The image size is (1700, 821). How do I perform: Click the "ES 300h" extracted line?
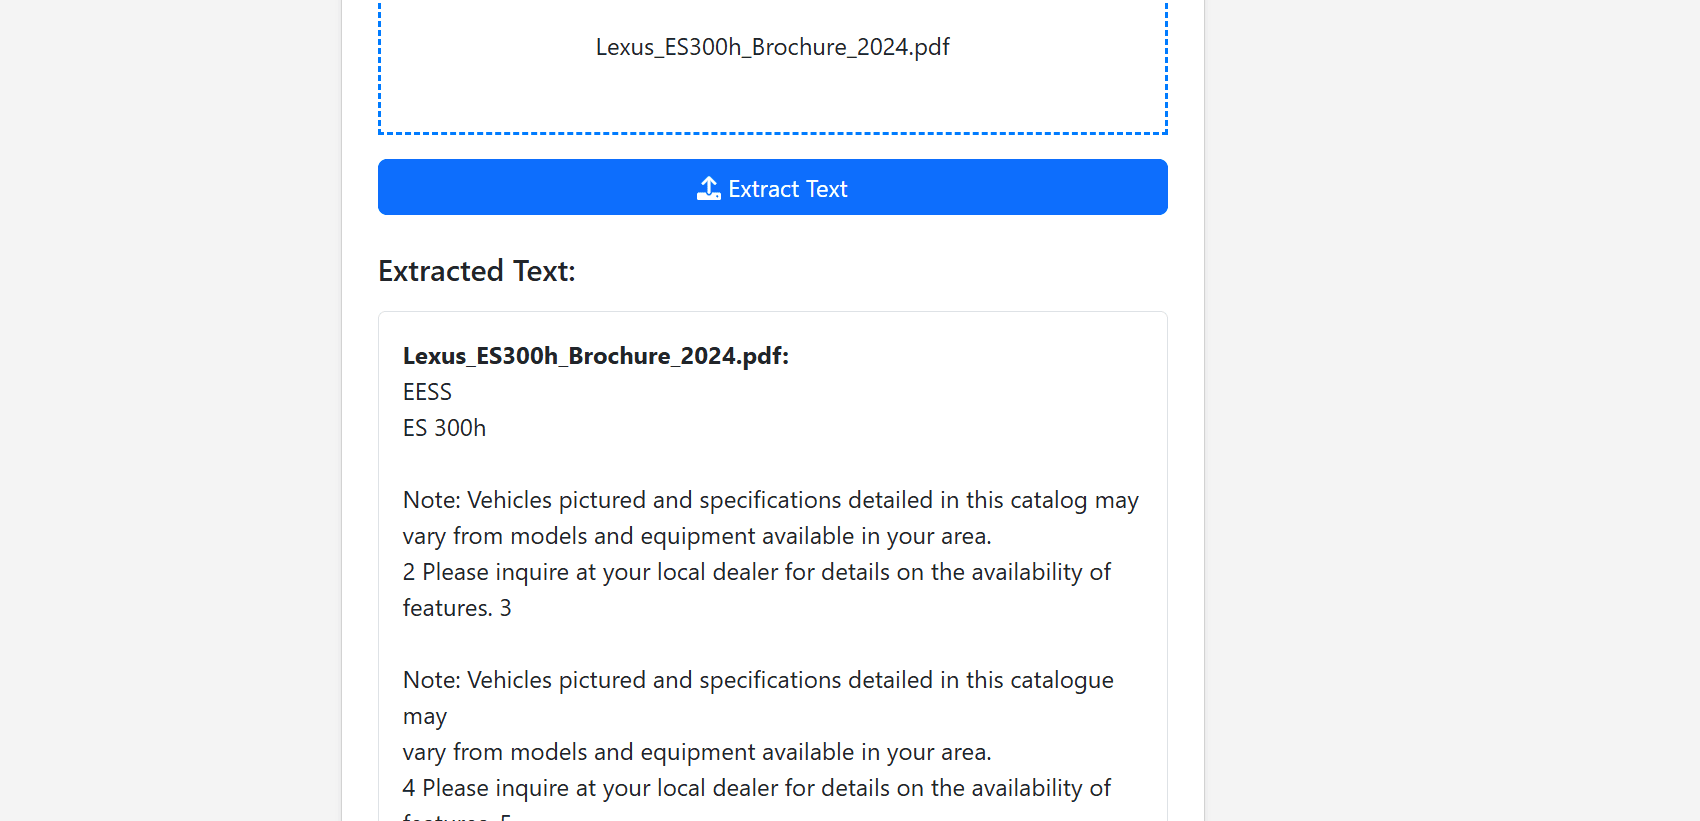point(444,428)
